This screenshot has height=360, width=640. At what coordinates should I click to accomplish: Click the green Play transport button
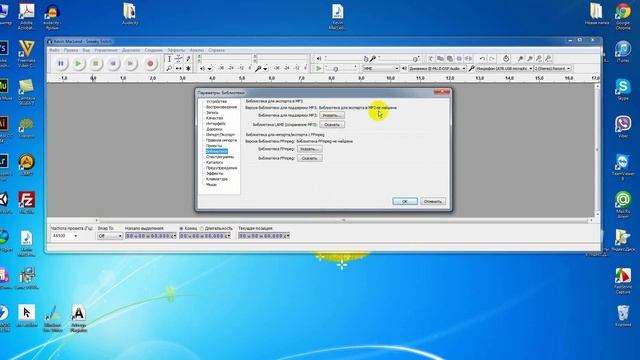tap(78, 64)
